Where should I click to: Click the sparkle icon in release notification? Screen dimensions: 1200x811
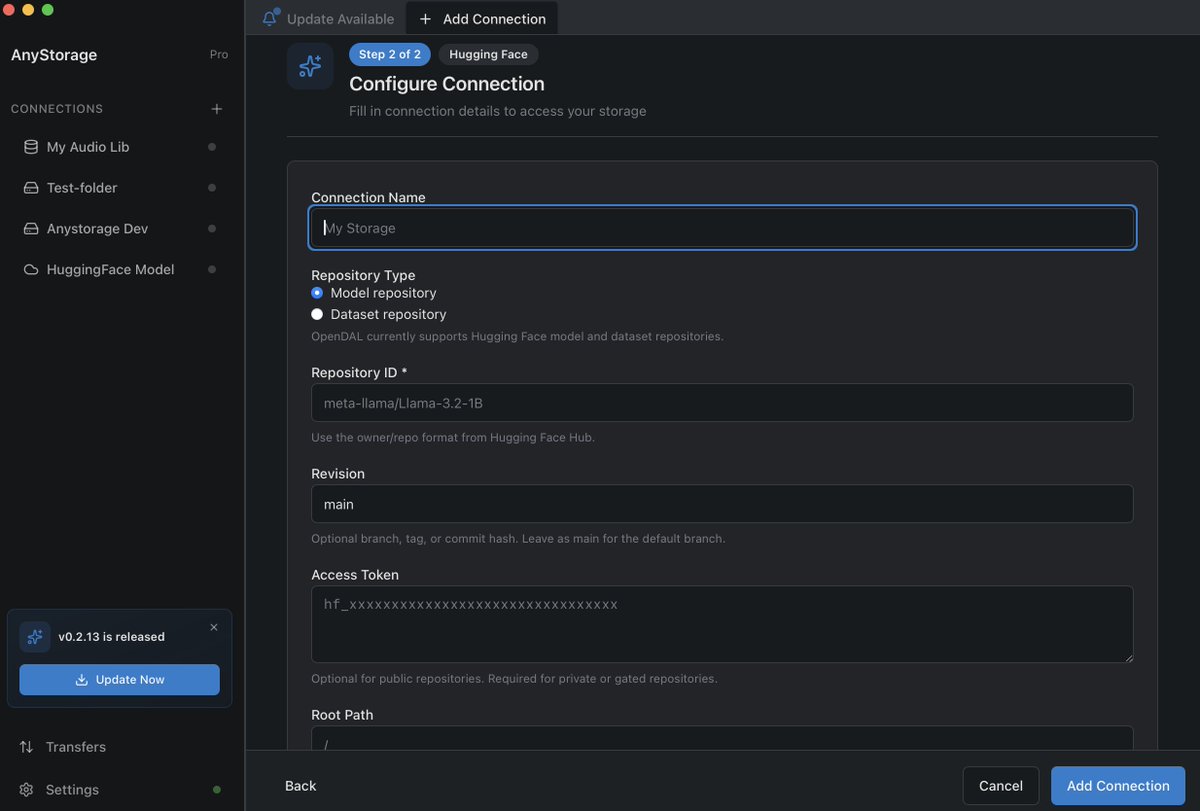(35, 637)
